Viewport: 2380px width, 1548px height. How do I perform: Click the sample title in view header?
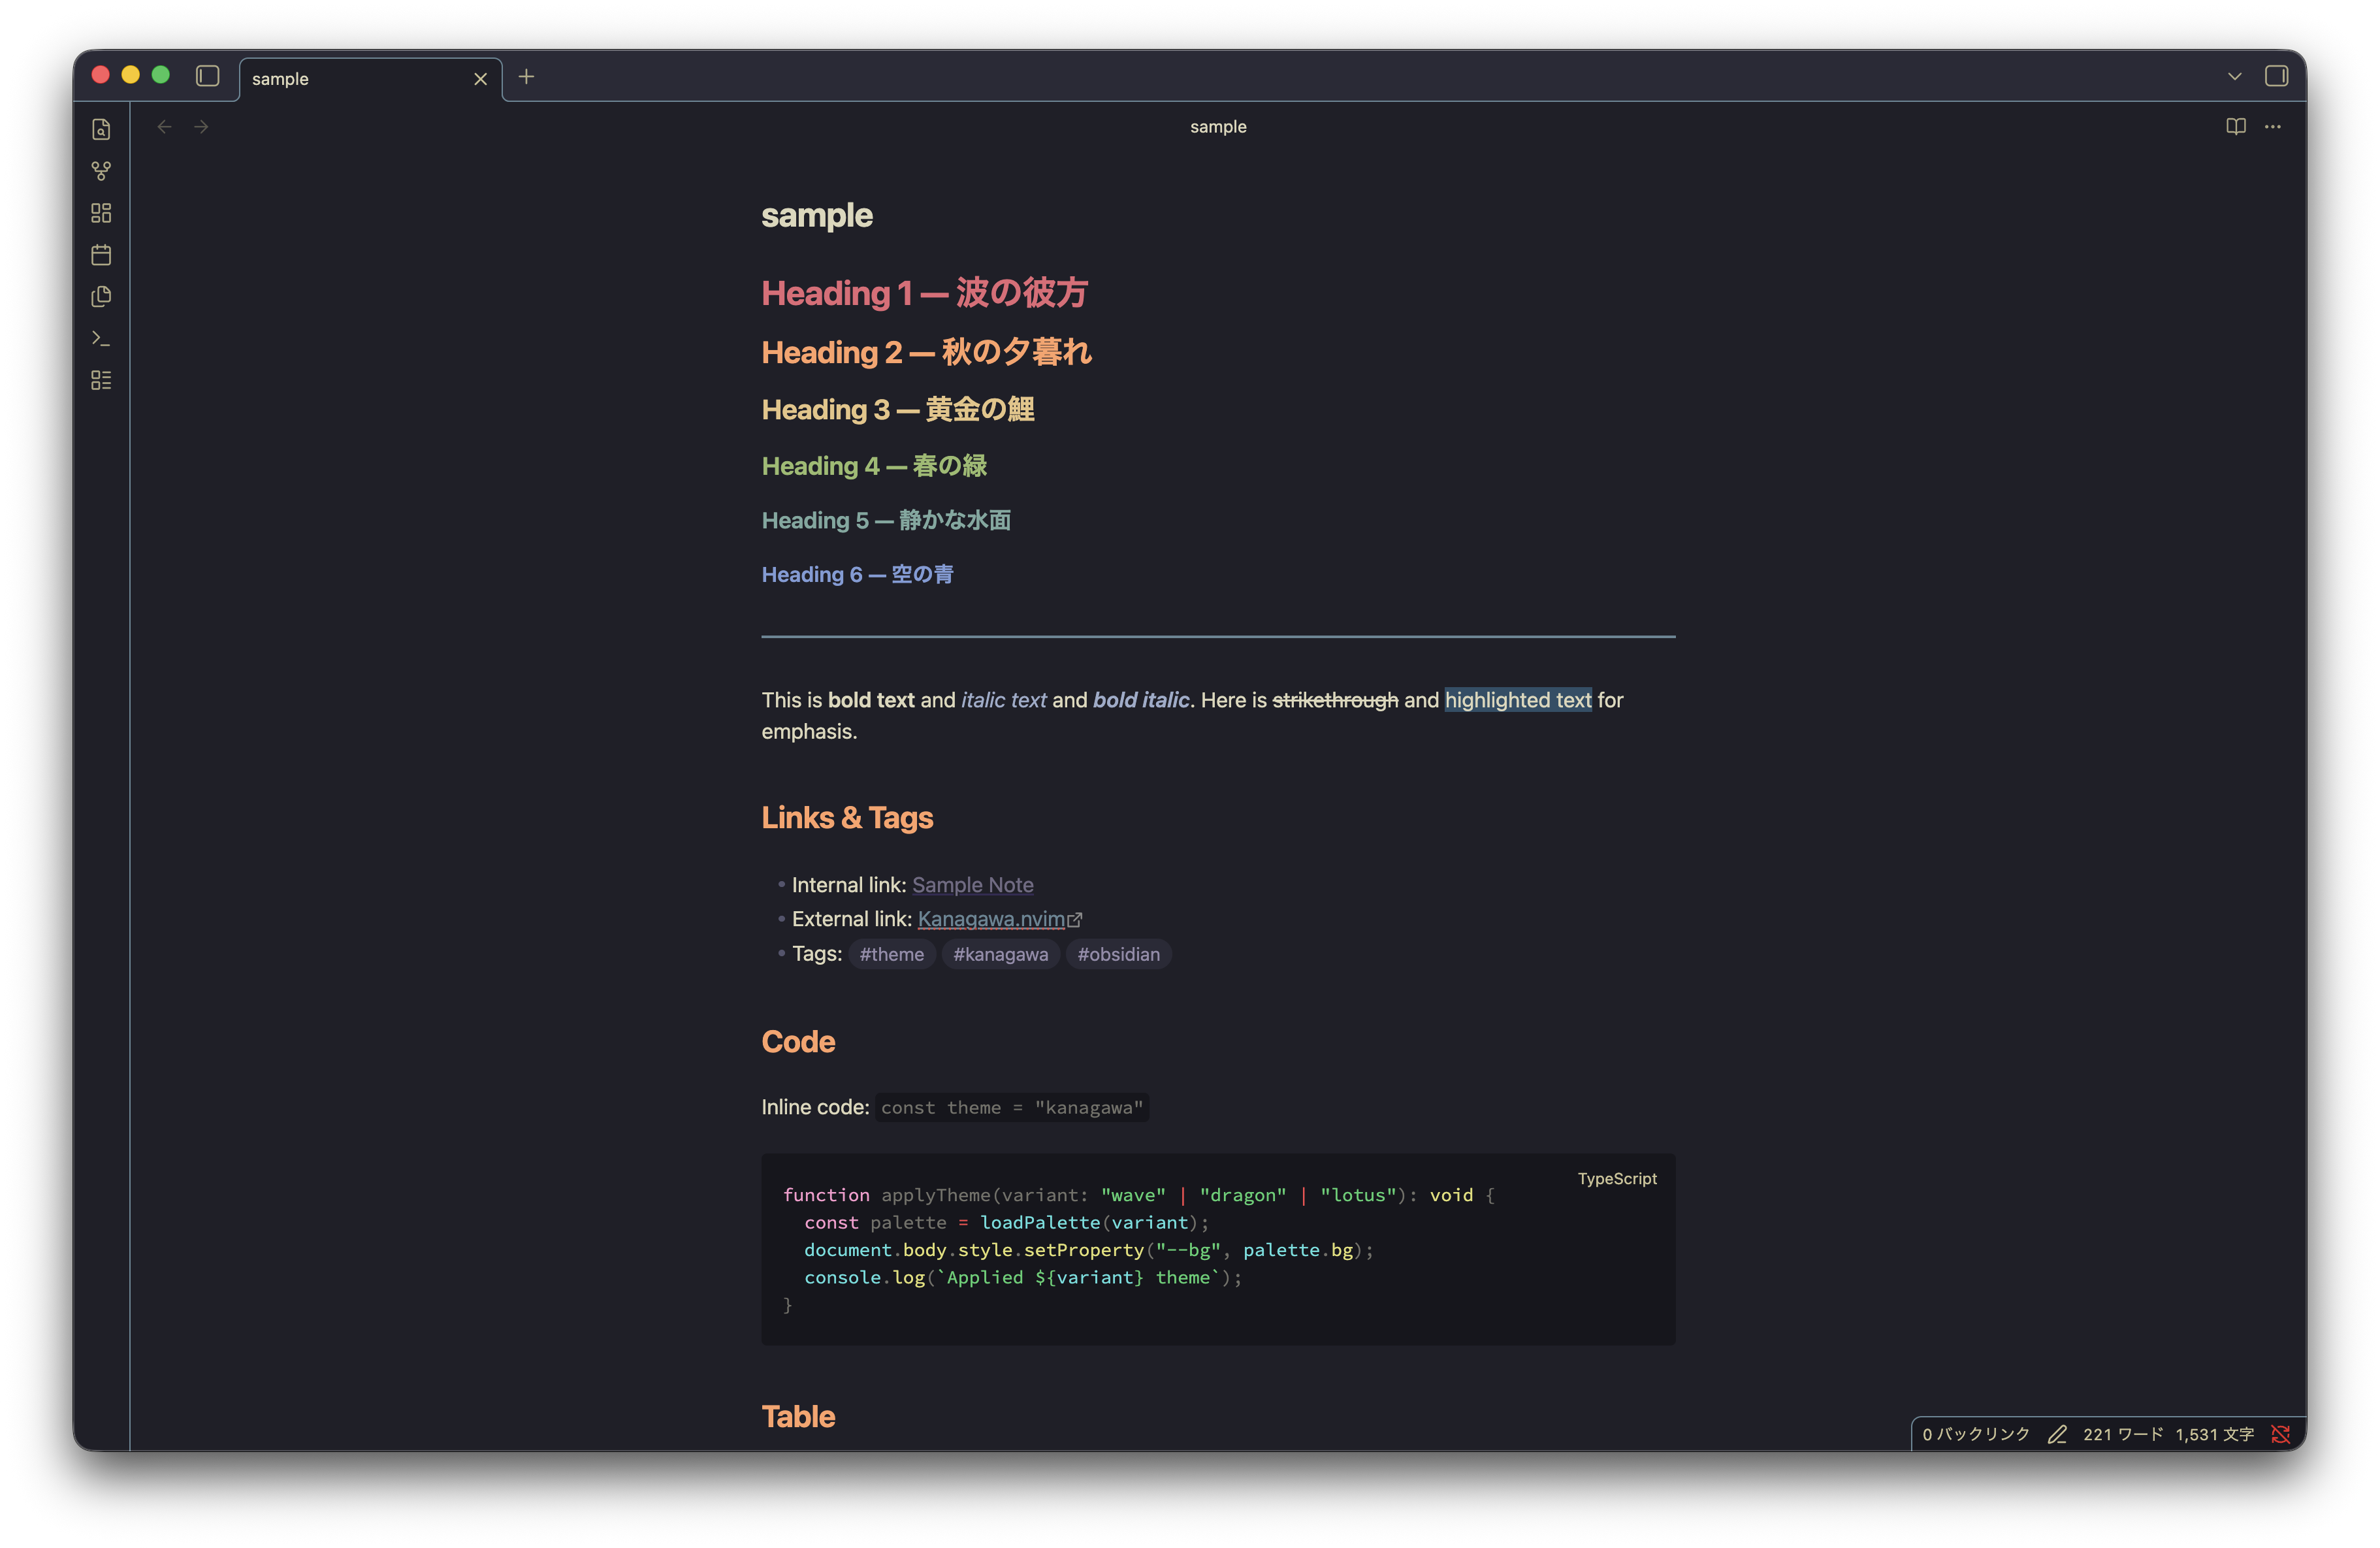pos(1218,127)
